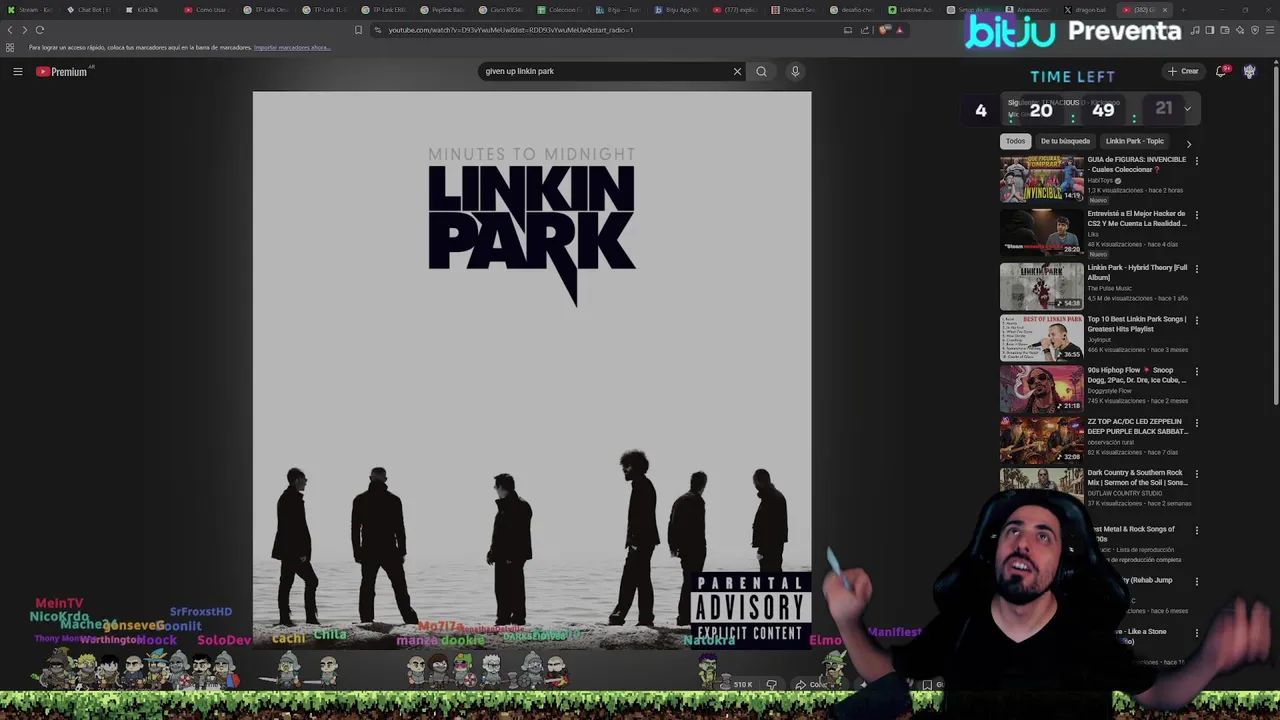Click the cast screen icon in address bar
This screenshot has height=720, width=1280.
pyautogui.click(x=848, y=30)
